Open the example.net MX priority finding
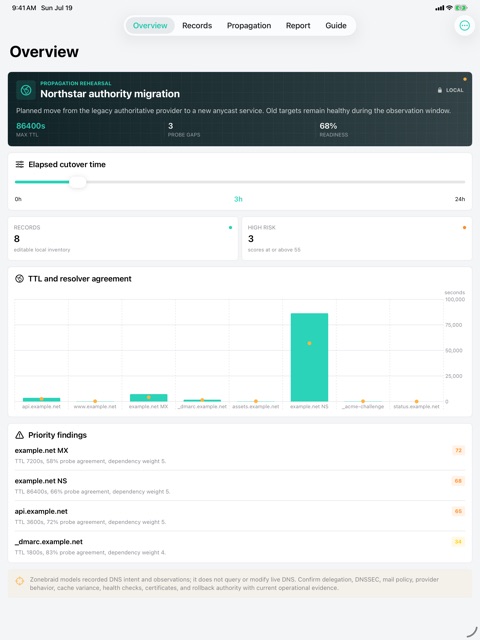Viewport: 480px width, 640px height. tap(240, 456)
